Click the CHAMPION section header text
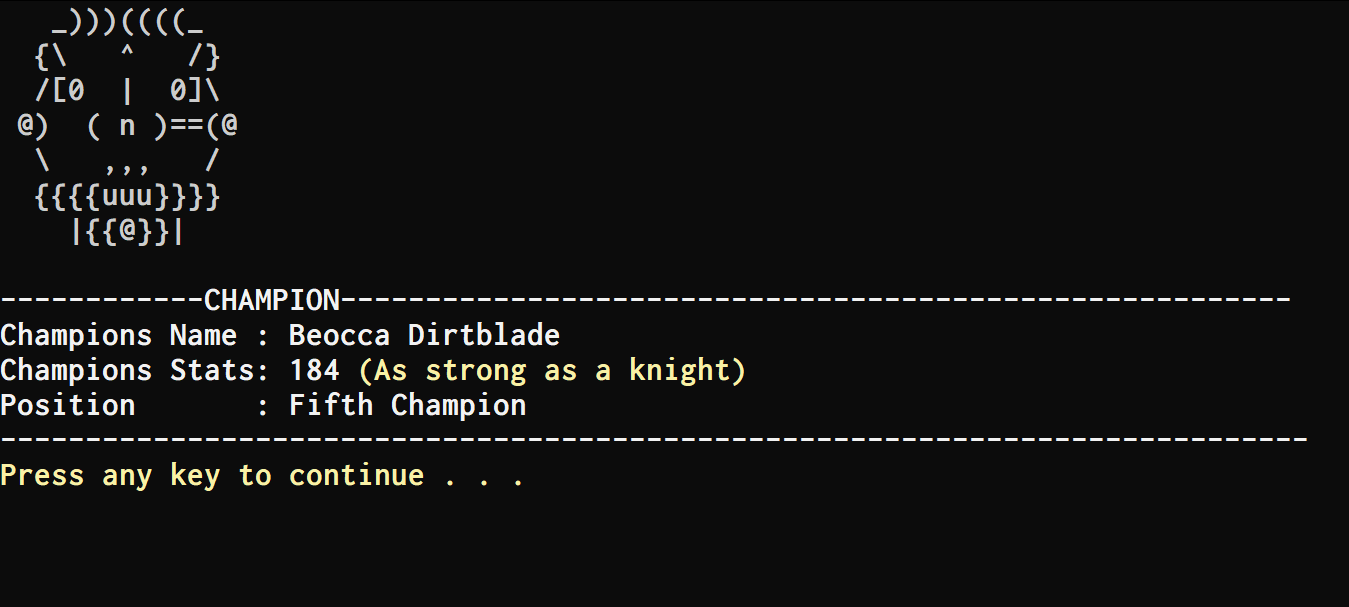Screen dimensions: 1349x607 click(272, 299)
